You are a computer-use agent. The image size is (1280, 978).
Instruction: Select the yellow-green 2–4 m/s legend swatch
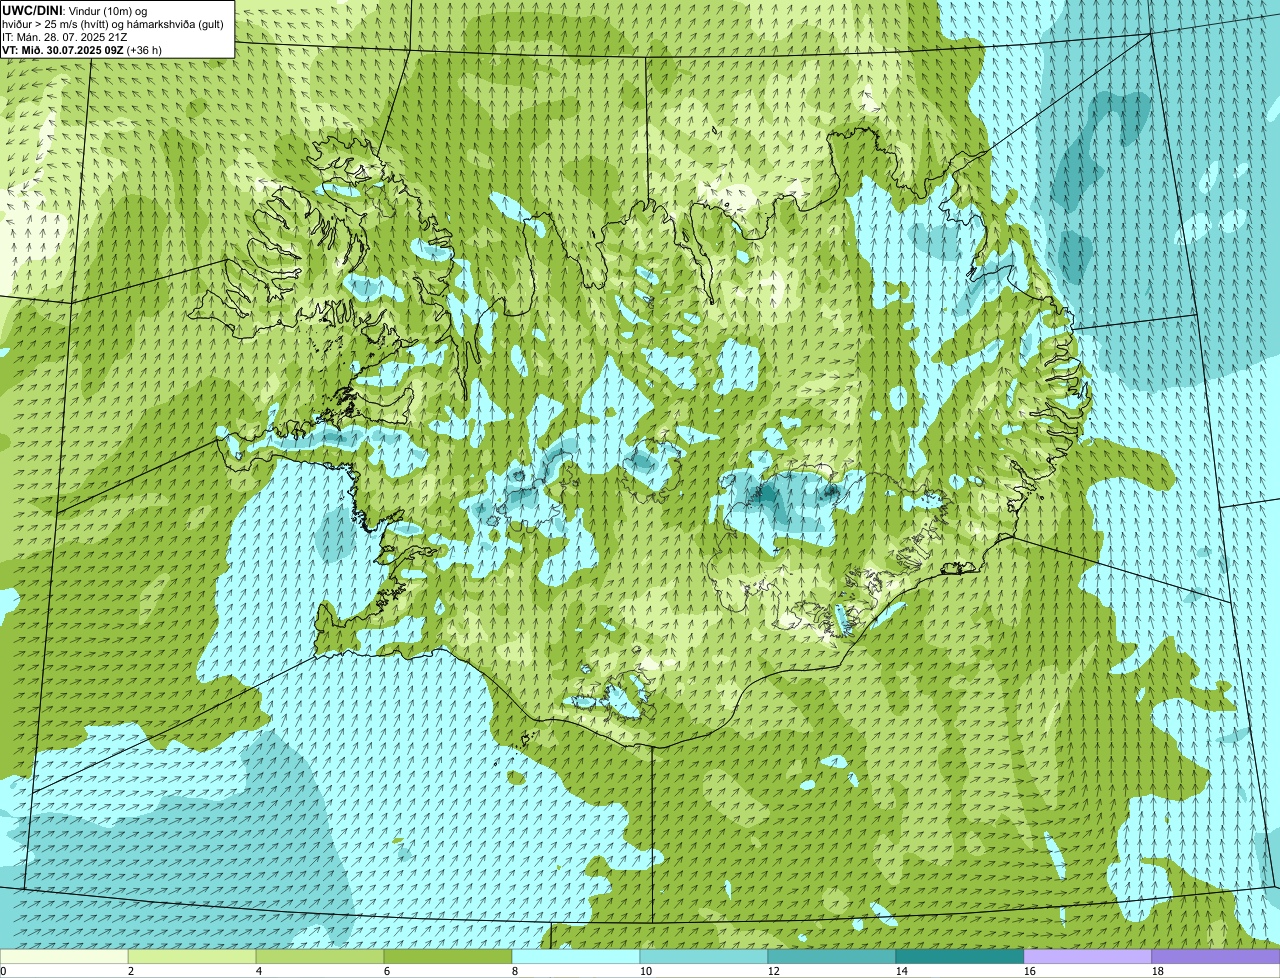192,957
